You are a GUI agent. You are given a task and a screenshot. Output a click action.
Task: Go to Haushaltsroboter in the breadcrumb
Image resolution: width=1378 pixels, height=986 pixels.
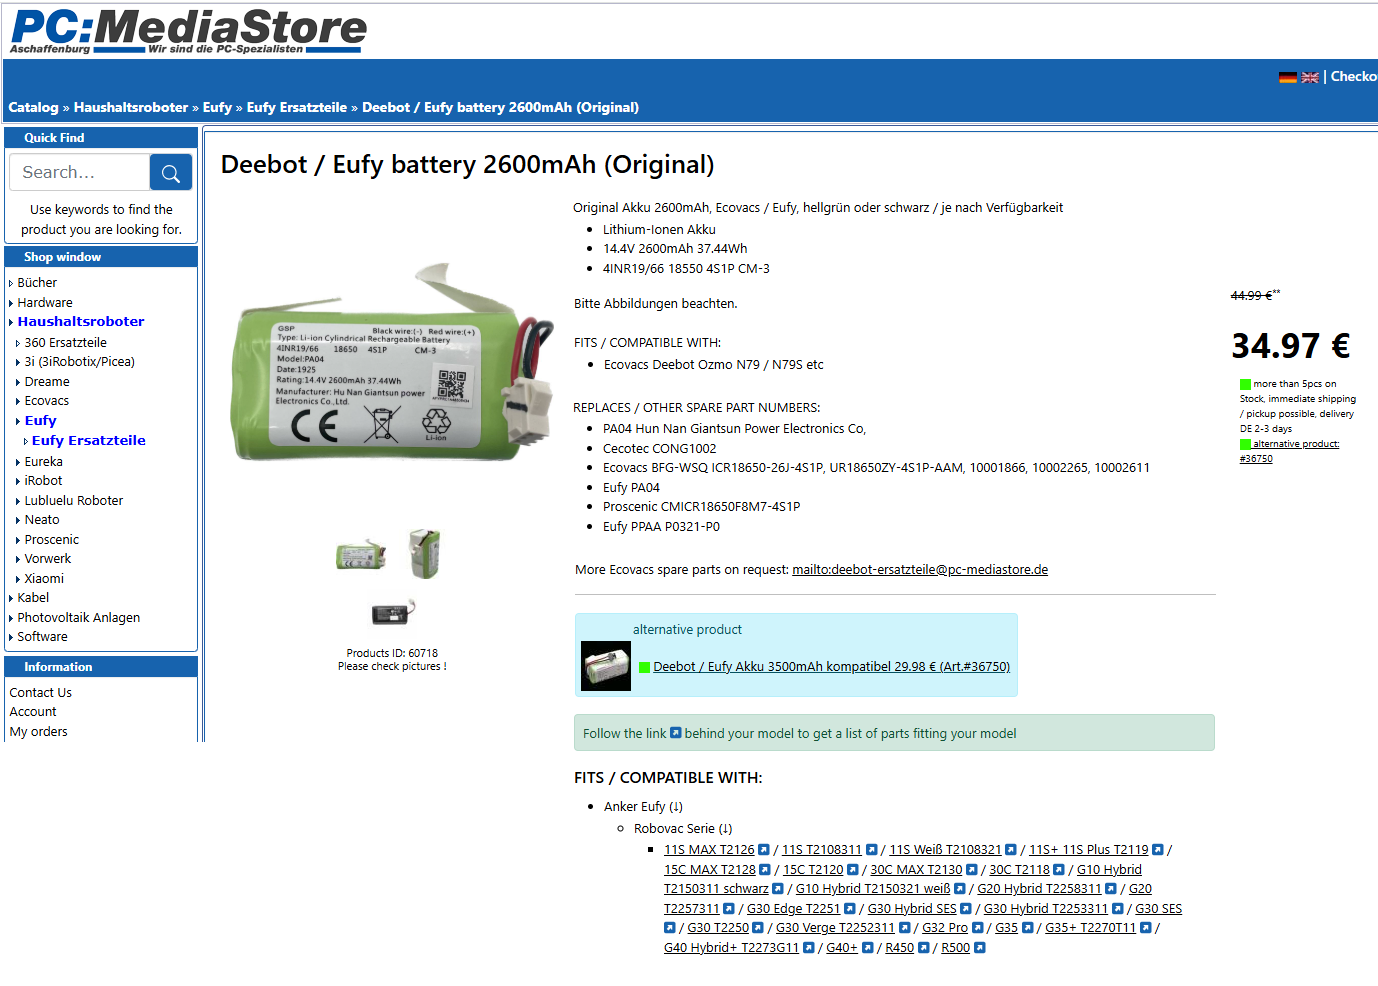(131, 108)
